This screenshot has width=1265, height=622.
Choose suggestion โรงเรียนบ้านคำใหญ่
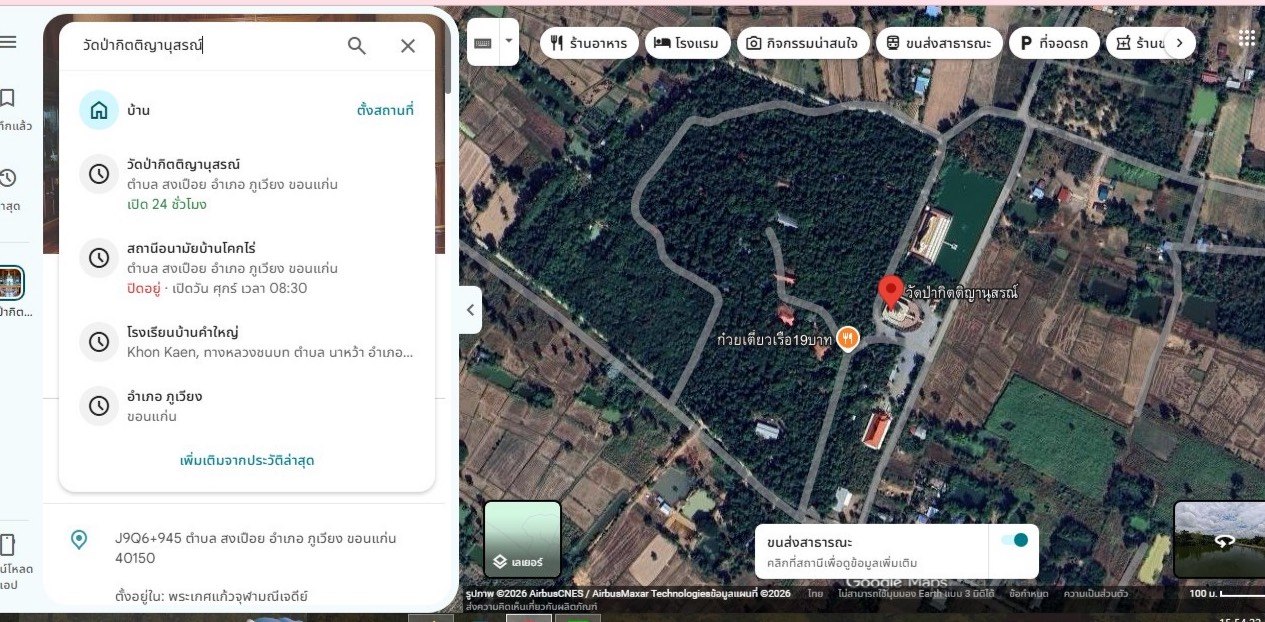[247, 341]
